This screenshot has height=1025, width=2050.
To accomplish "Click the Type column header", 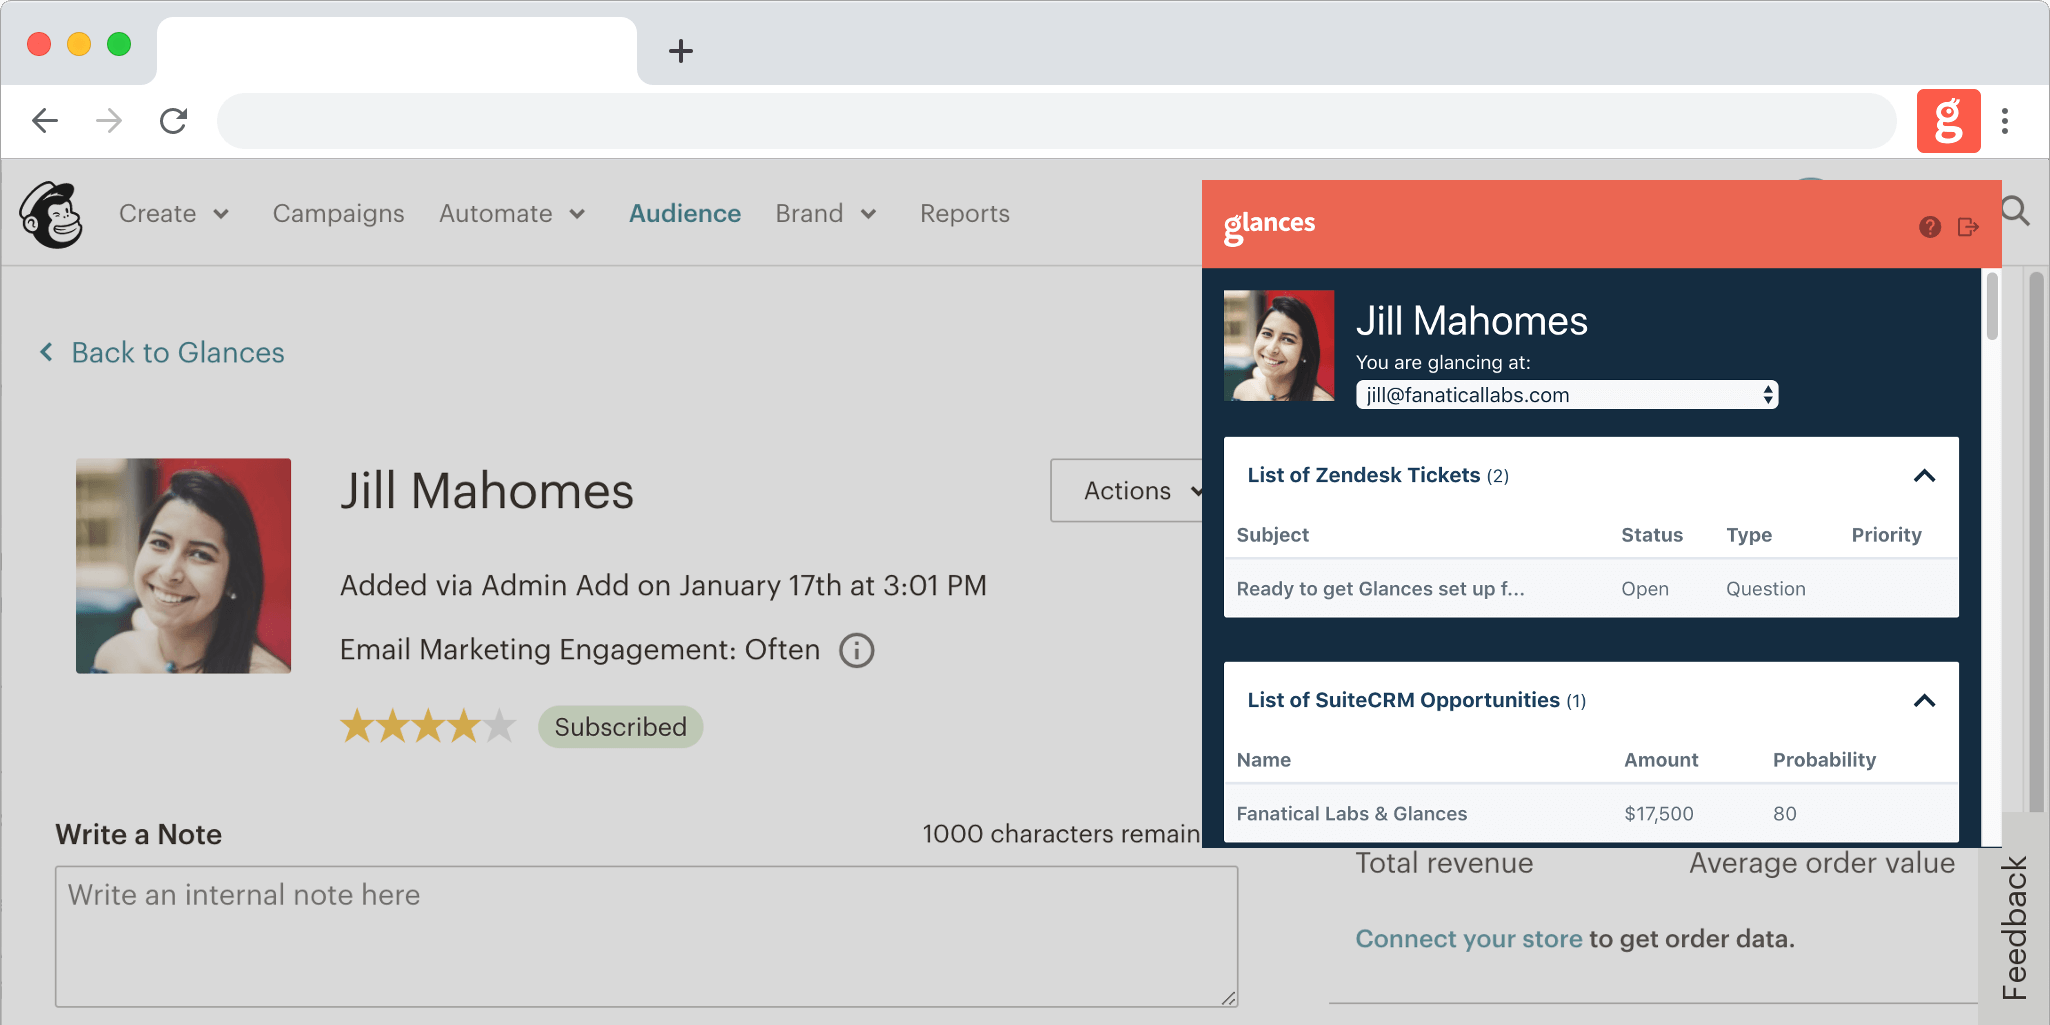I will pyautogui.click(x=1748, y=535).
